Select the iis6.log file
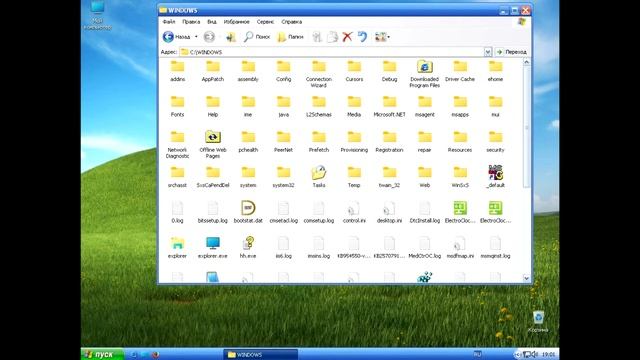Viewport: 640px width, 360px height. pos(283,247)
